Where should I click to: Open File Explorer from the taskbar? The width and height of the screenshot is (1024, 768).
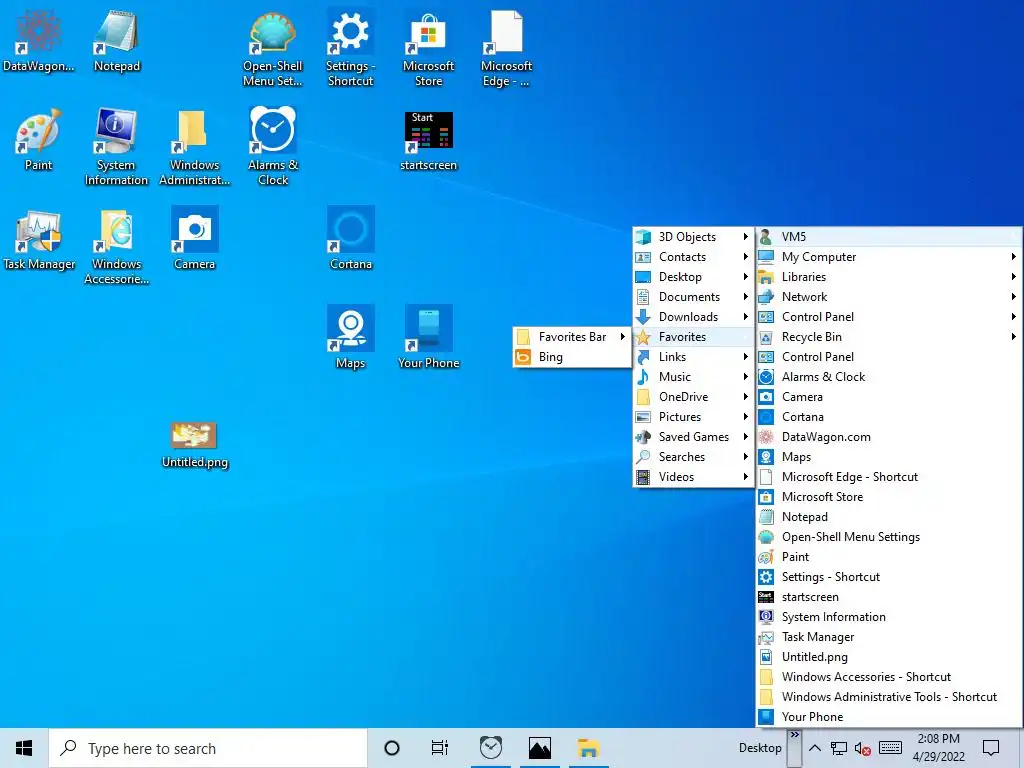click(588, 748)
